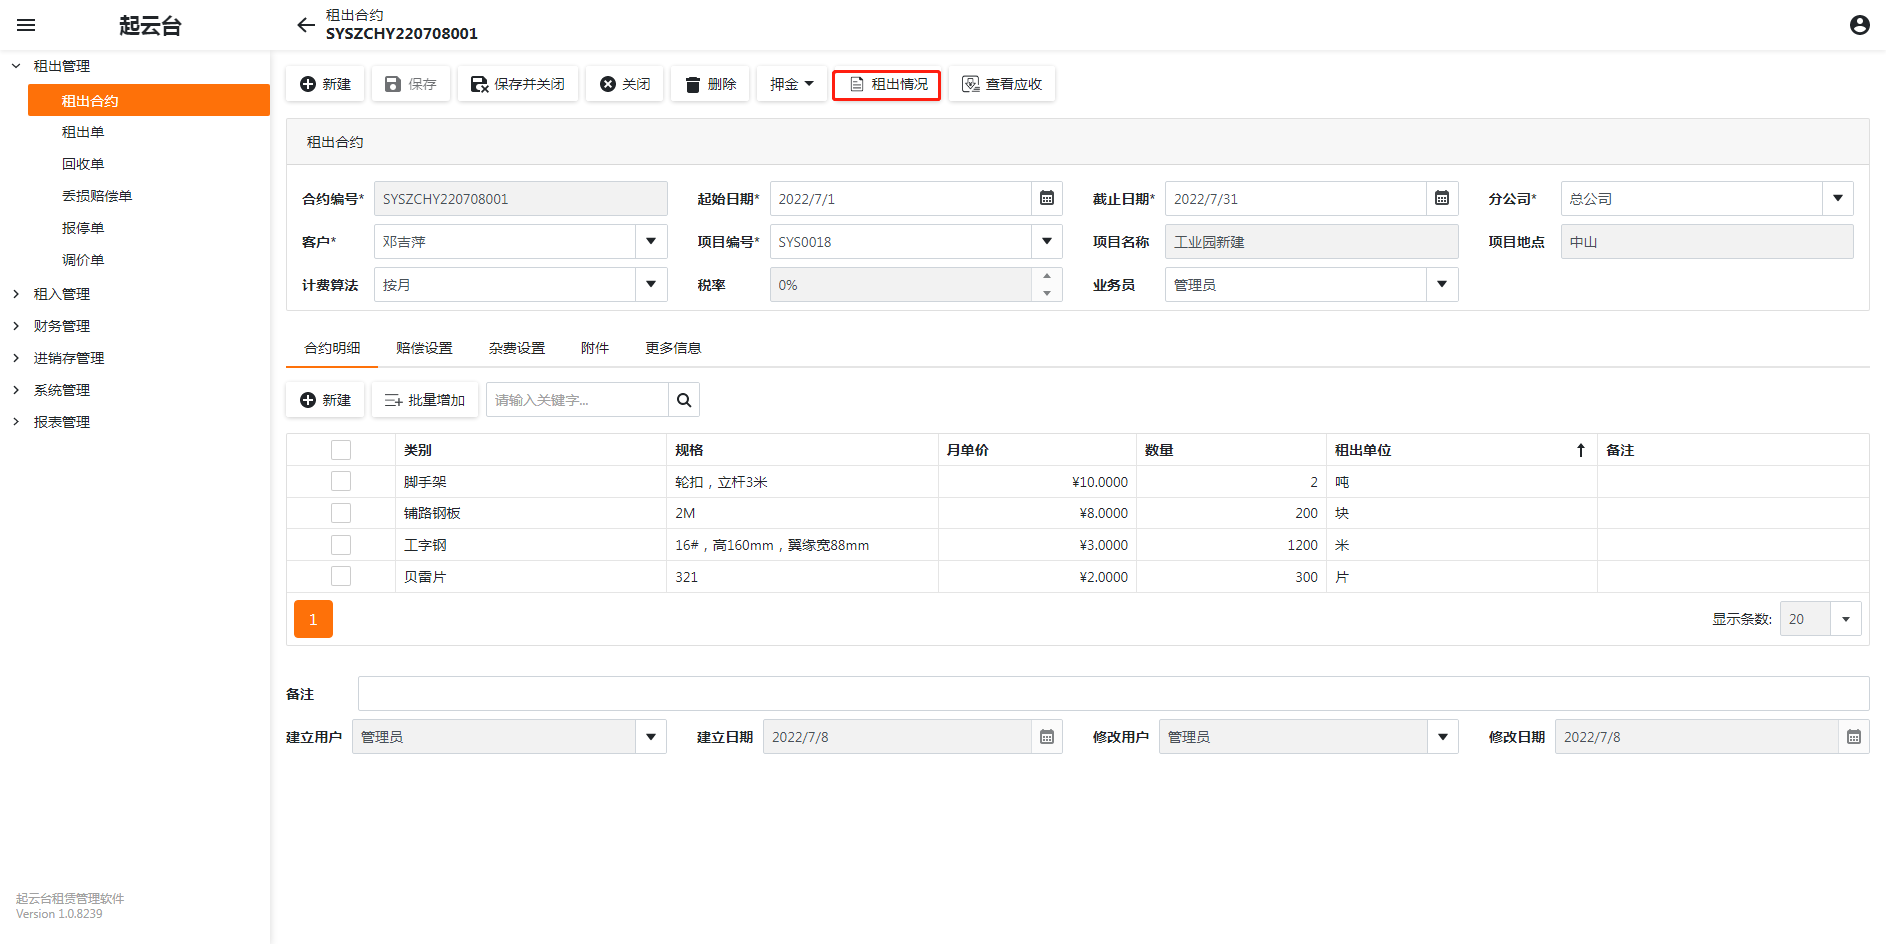This screenshot has width=1886, height=944.
Task: Click the 备注 text field
Action: click(x=1113, y=694)
